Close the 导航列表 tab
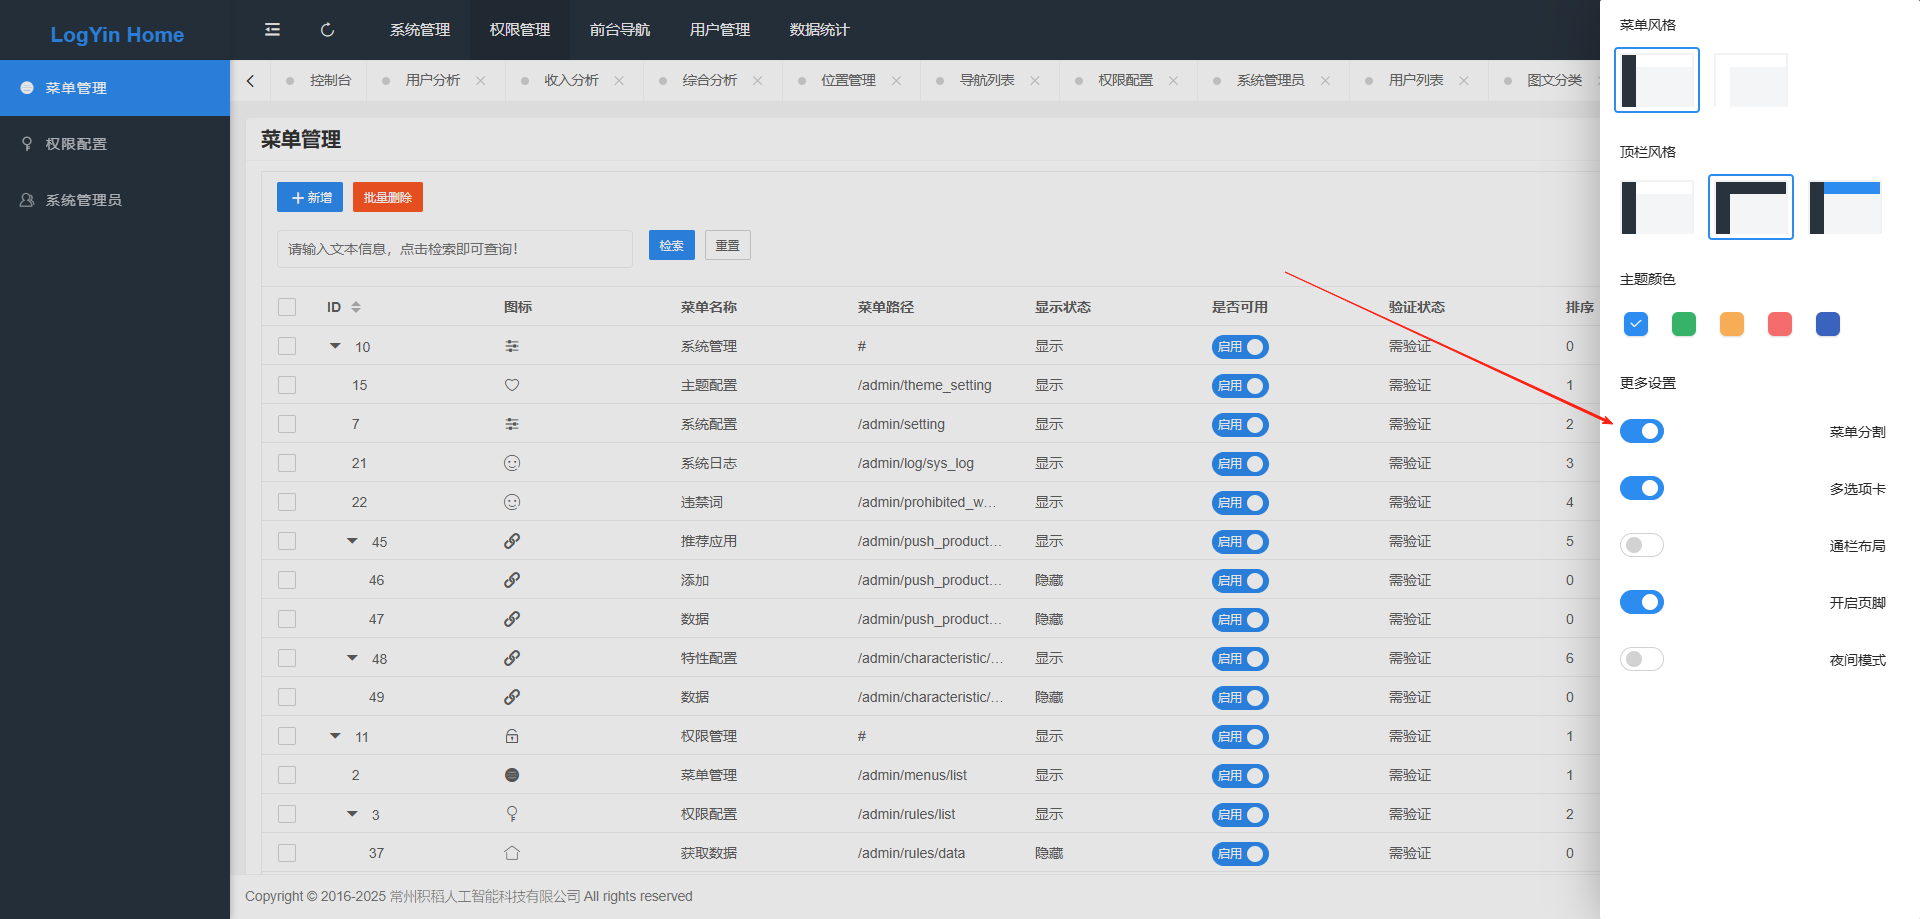The width and height of the screenshot is (1920, 919). (1035, 81)
